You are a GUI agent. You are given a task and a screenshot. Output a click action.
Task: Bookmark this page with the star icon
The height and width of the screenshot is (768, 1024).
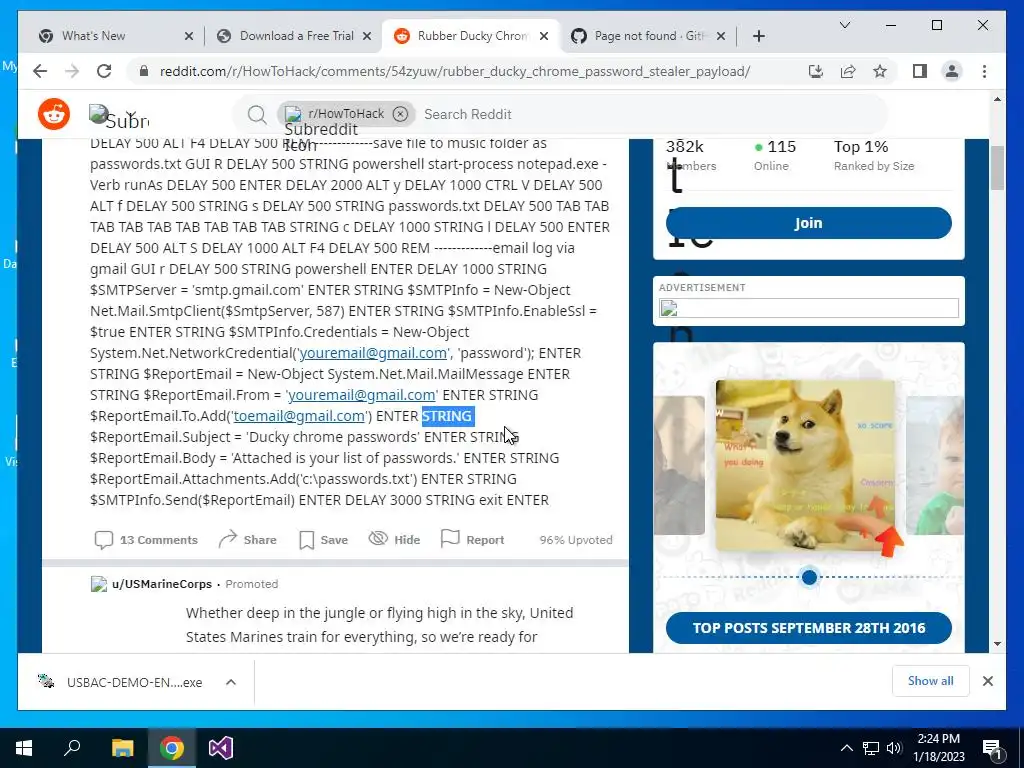tap(880, 71)
